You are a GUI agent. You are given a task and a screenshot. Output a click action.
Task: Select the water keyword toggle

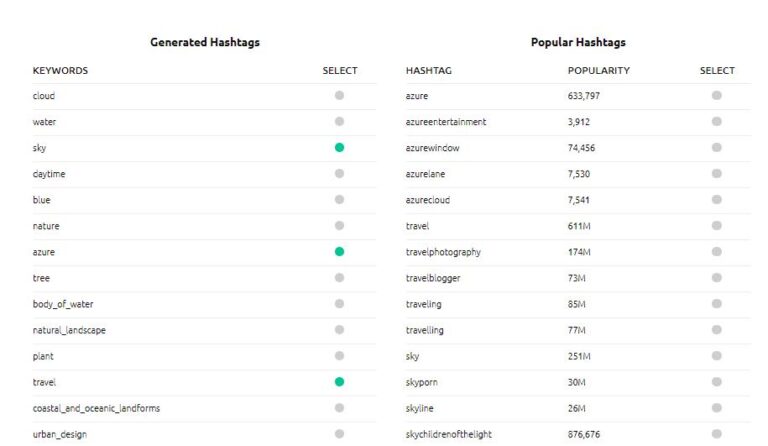[x=339, y=122]
